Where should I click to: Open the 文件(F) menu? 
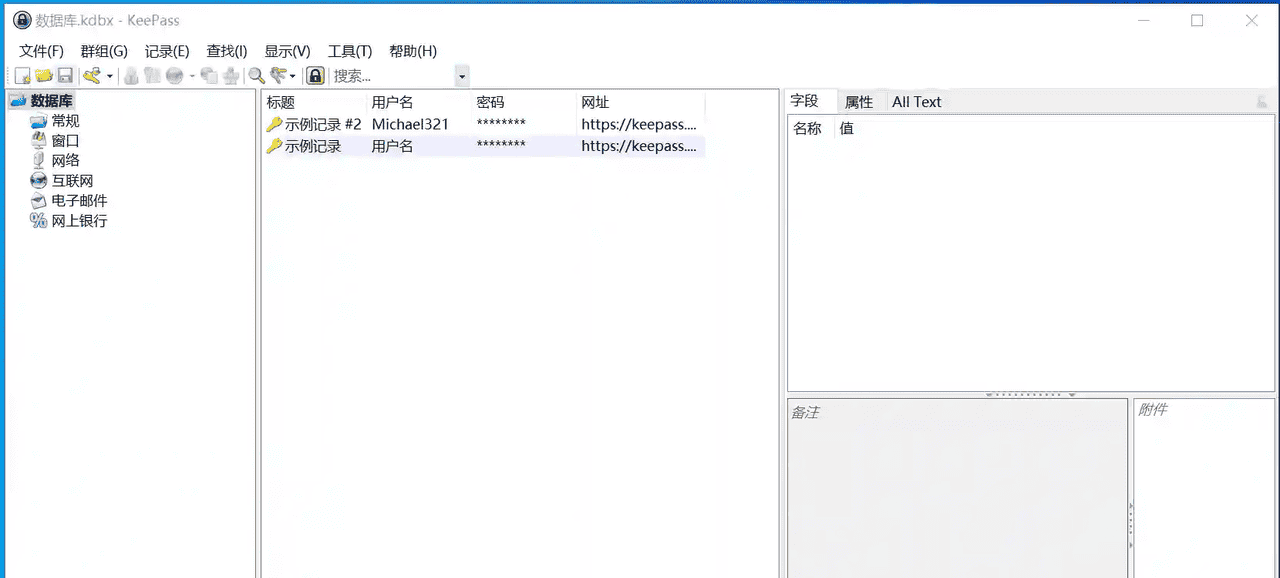pyautogui.click(x=39, y=51)
